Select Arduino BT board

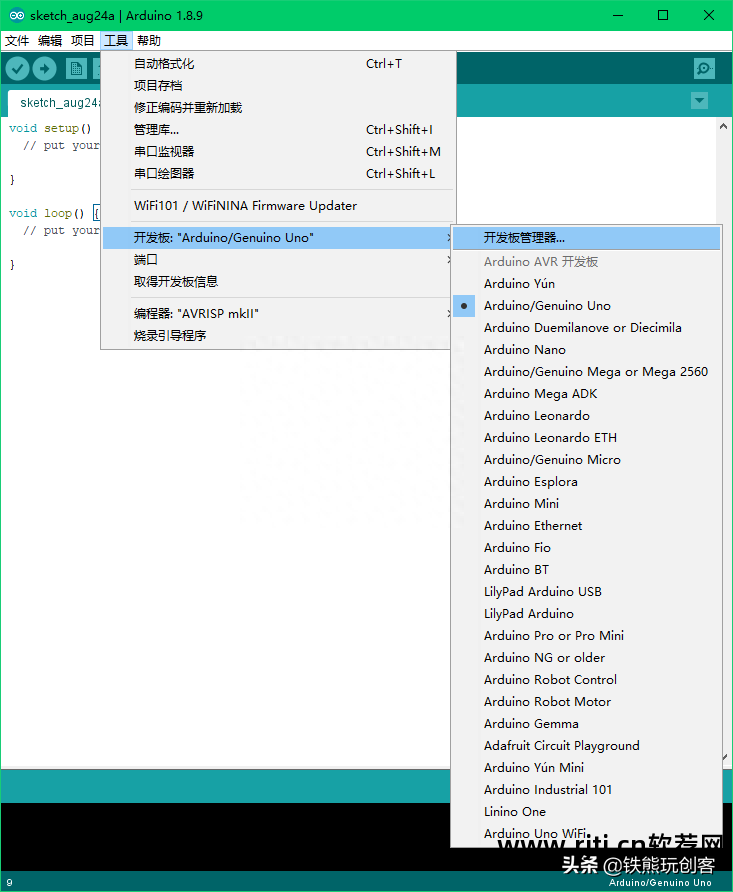pyautogui.click(x=586, y=569)
